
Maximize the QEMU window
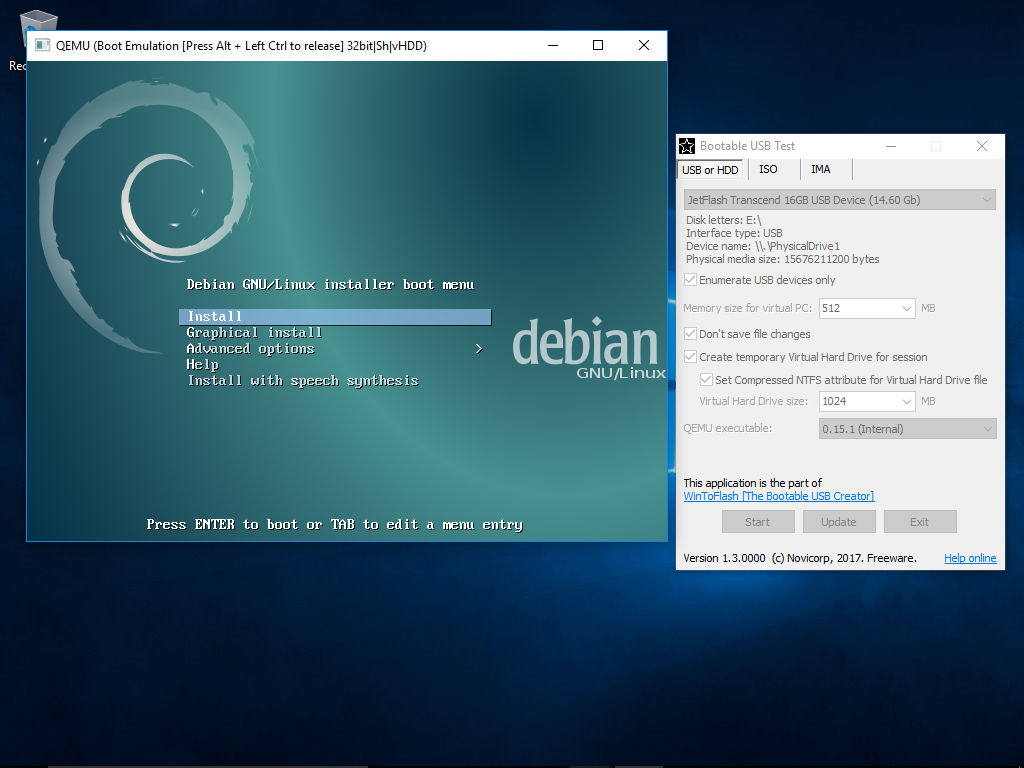click(598, 45)
